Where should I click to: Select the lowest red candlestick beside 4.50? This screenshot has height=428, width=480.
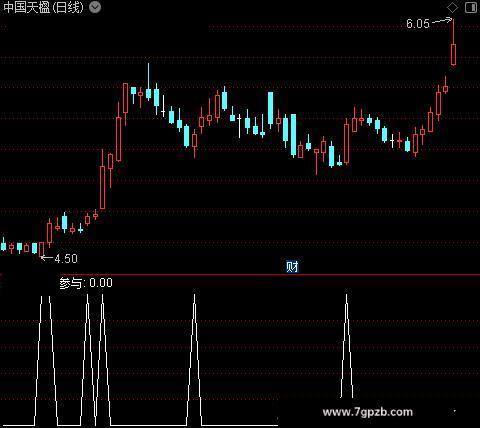(42, 250)
